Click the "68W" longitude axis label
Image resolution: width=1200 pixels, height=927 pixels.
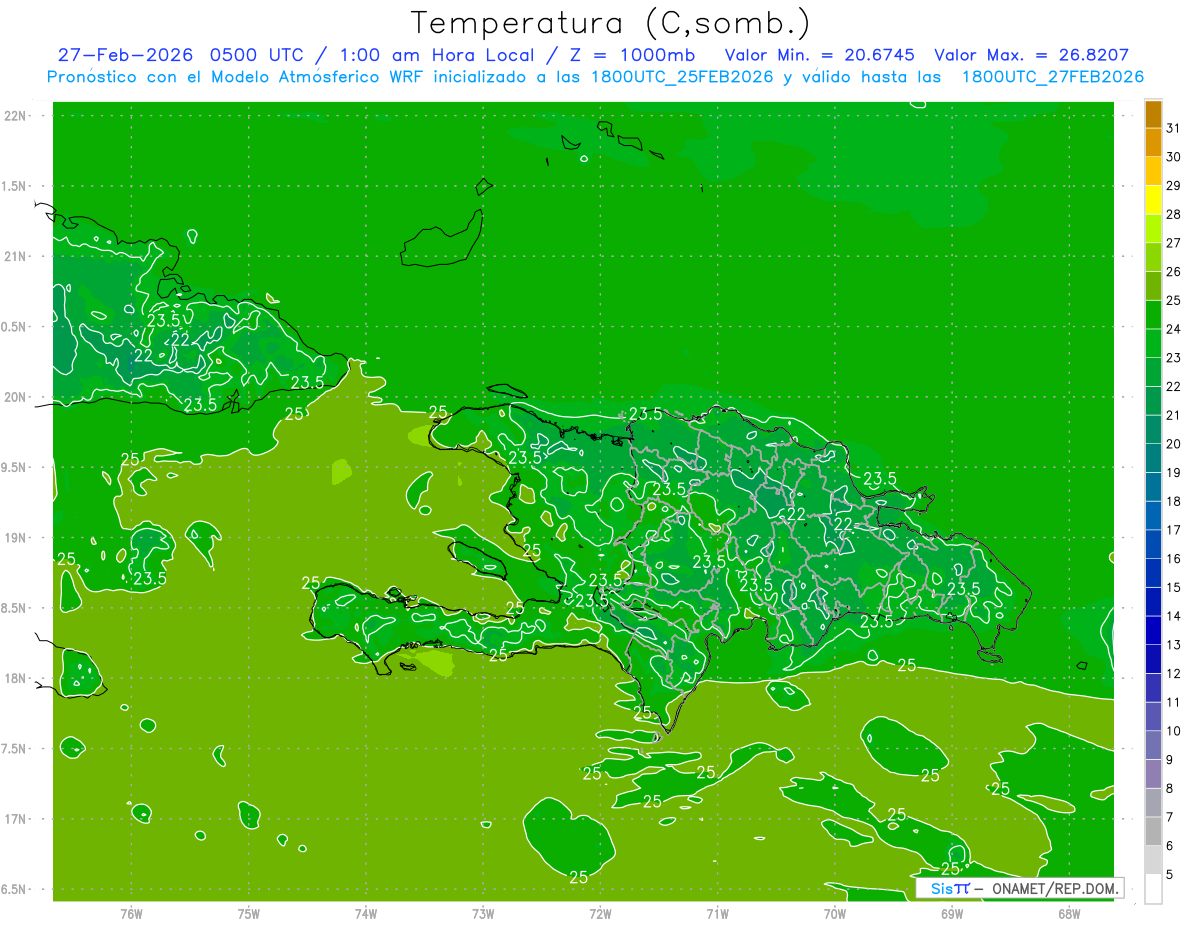point(1069,913)
